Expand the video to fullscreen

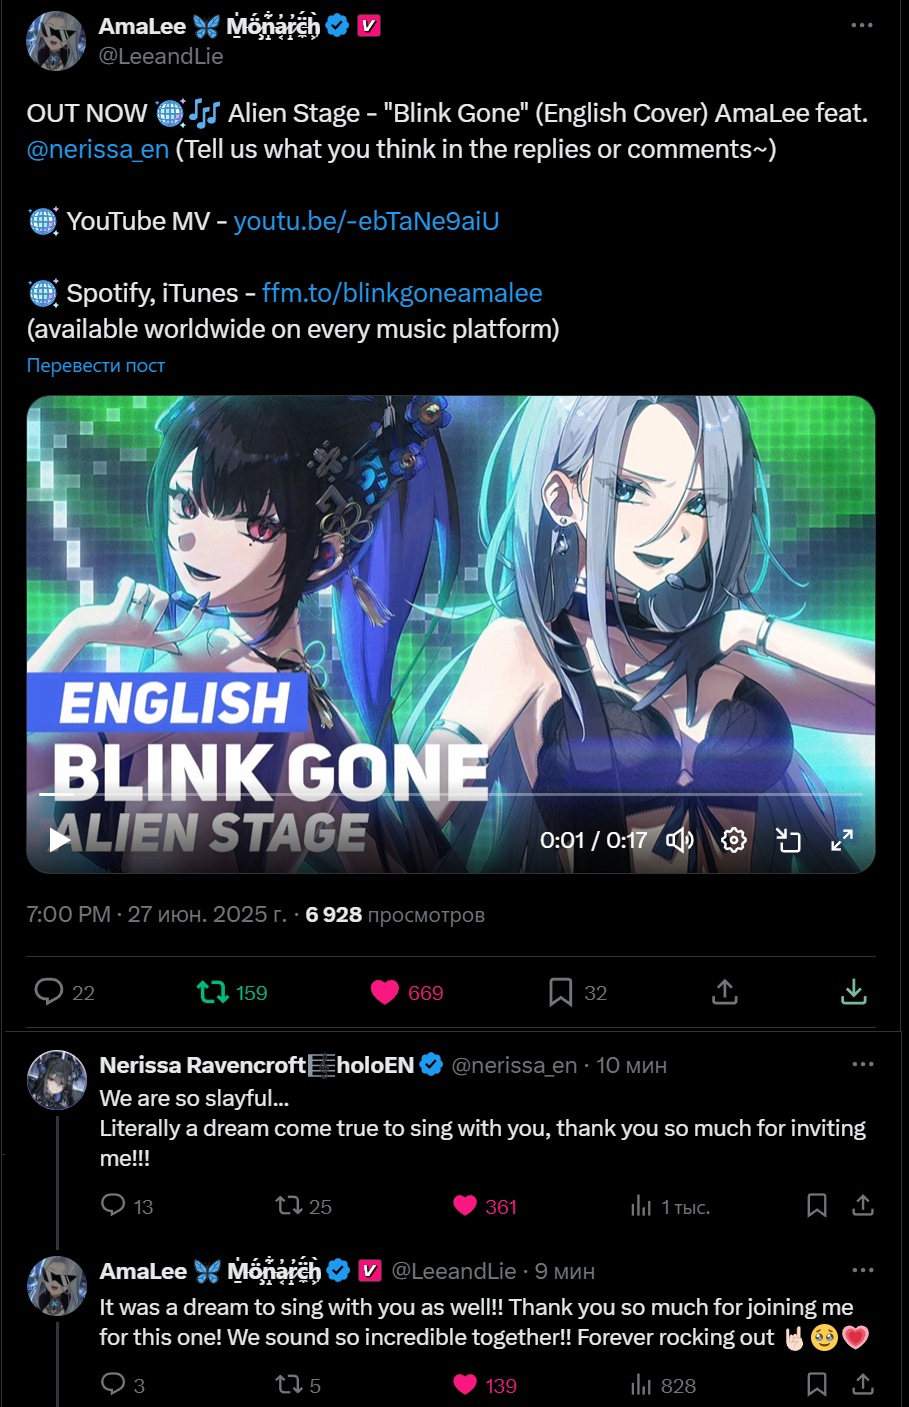coord(842,840)
